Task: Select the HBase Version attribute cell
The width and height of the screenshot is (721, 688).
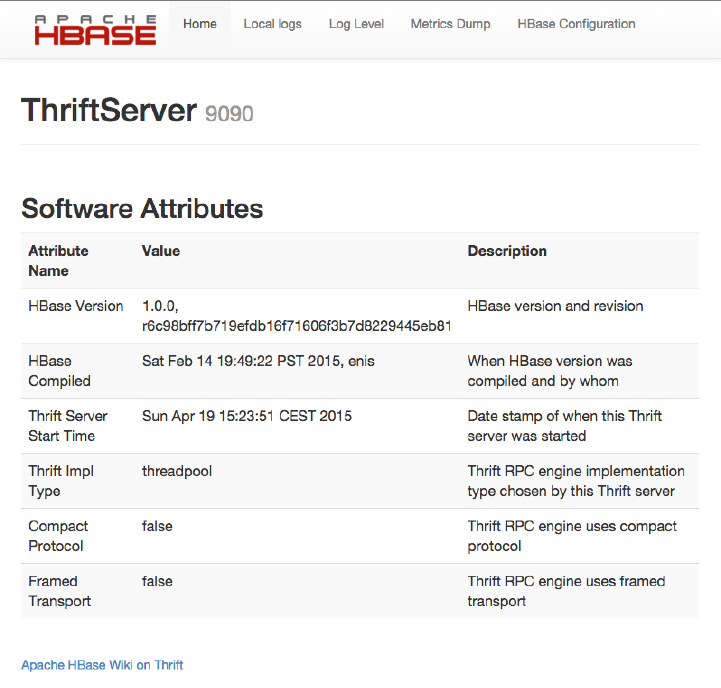Action: point(76,306)
